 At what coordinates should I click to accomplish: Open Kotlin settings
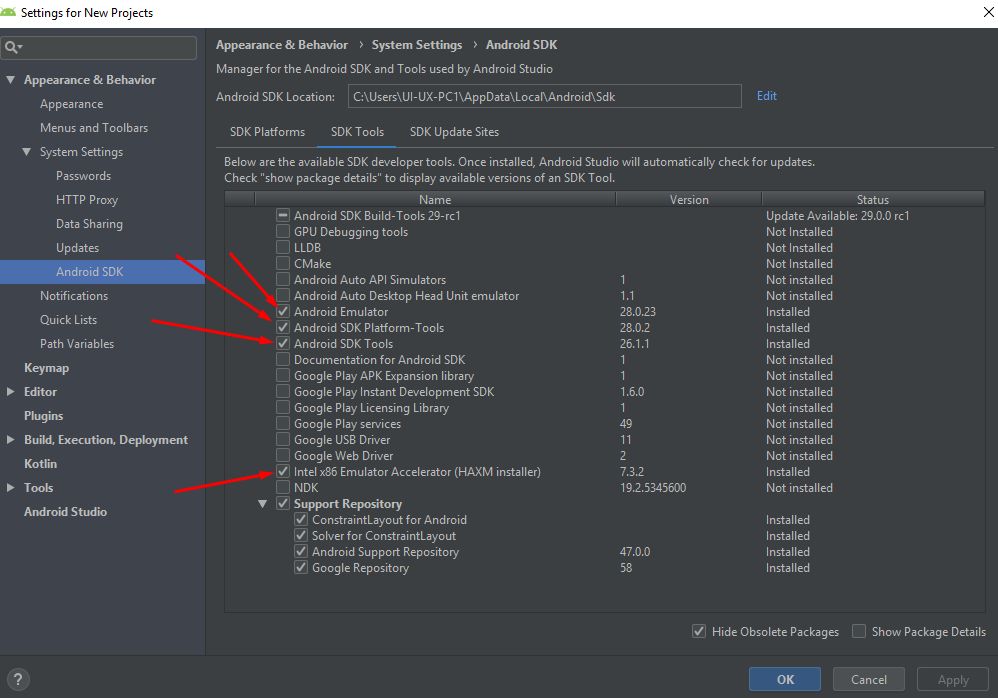(x=40, y=463)
